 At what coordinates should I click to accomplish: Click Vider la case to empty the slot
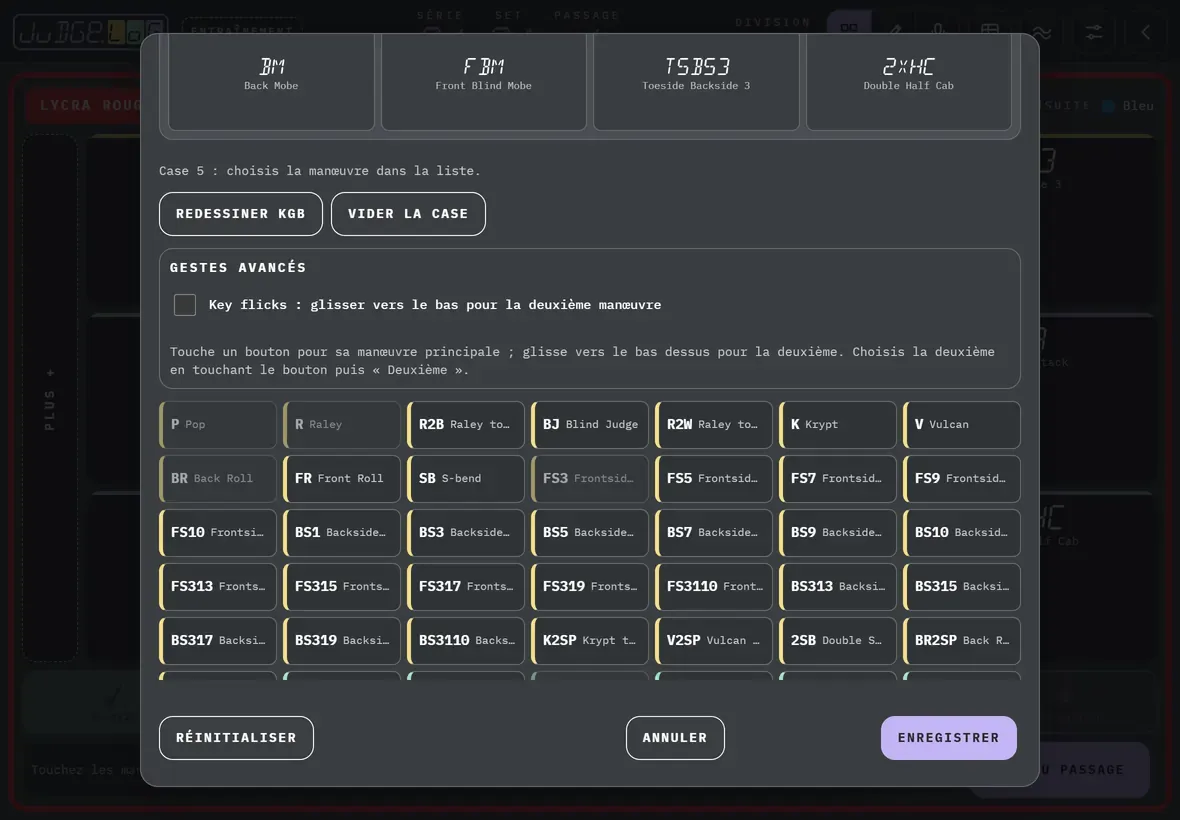point(408,214)
